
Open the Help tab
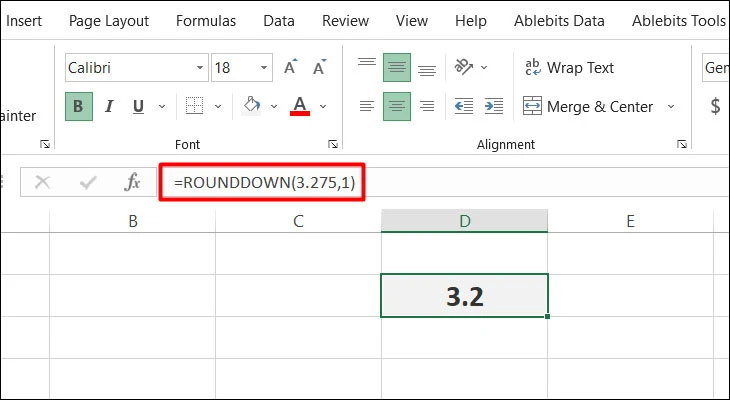(x=471, y=21)
